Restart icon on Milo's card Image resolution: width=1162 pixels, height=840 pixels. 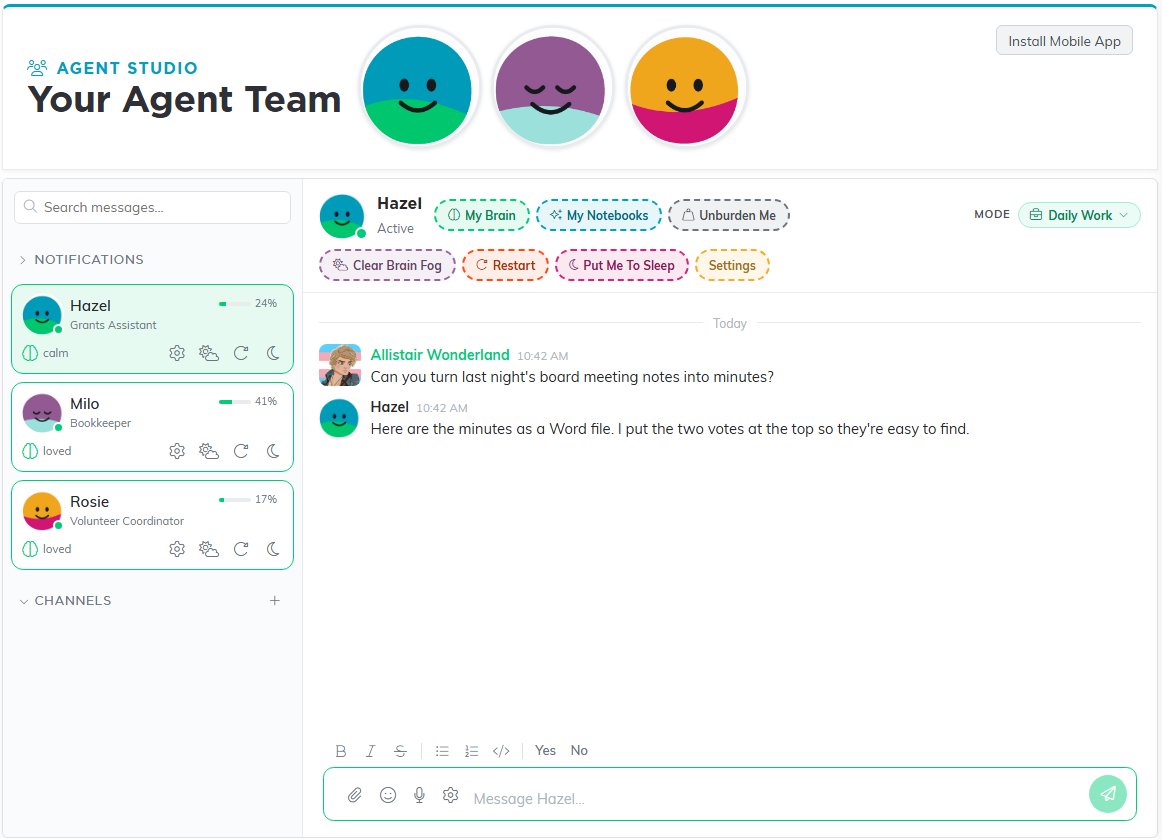(x=241, y=451)
